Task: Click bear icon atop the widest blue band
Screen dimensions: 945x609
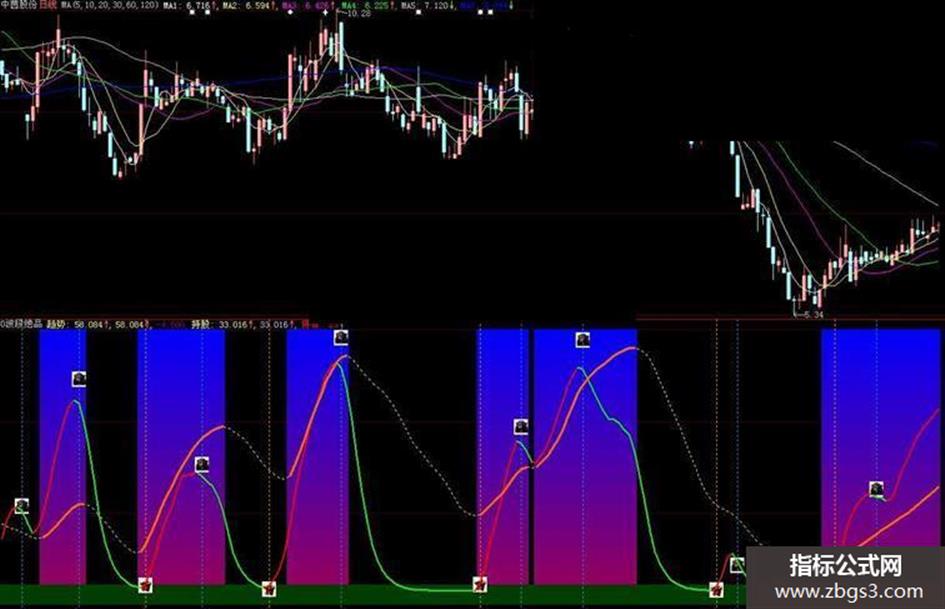Action: (x=583, y=340)
